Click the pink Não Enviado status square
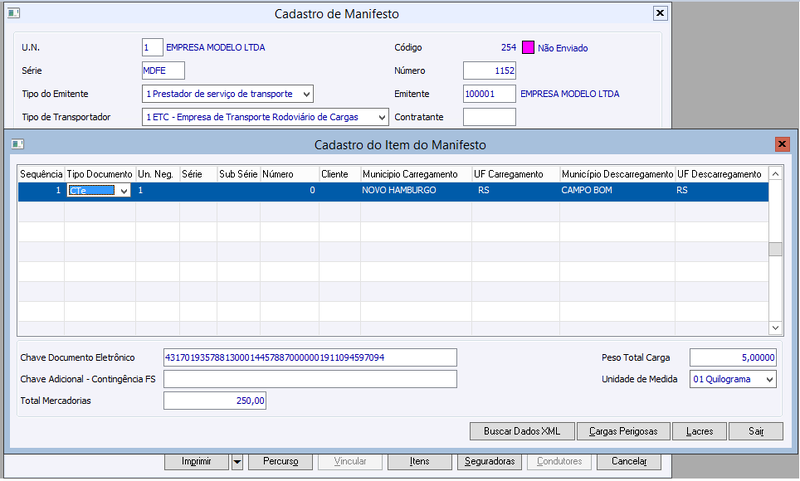 528,47
